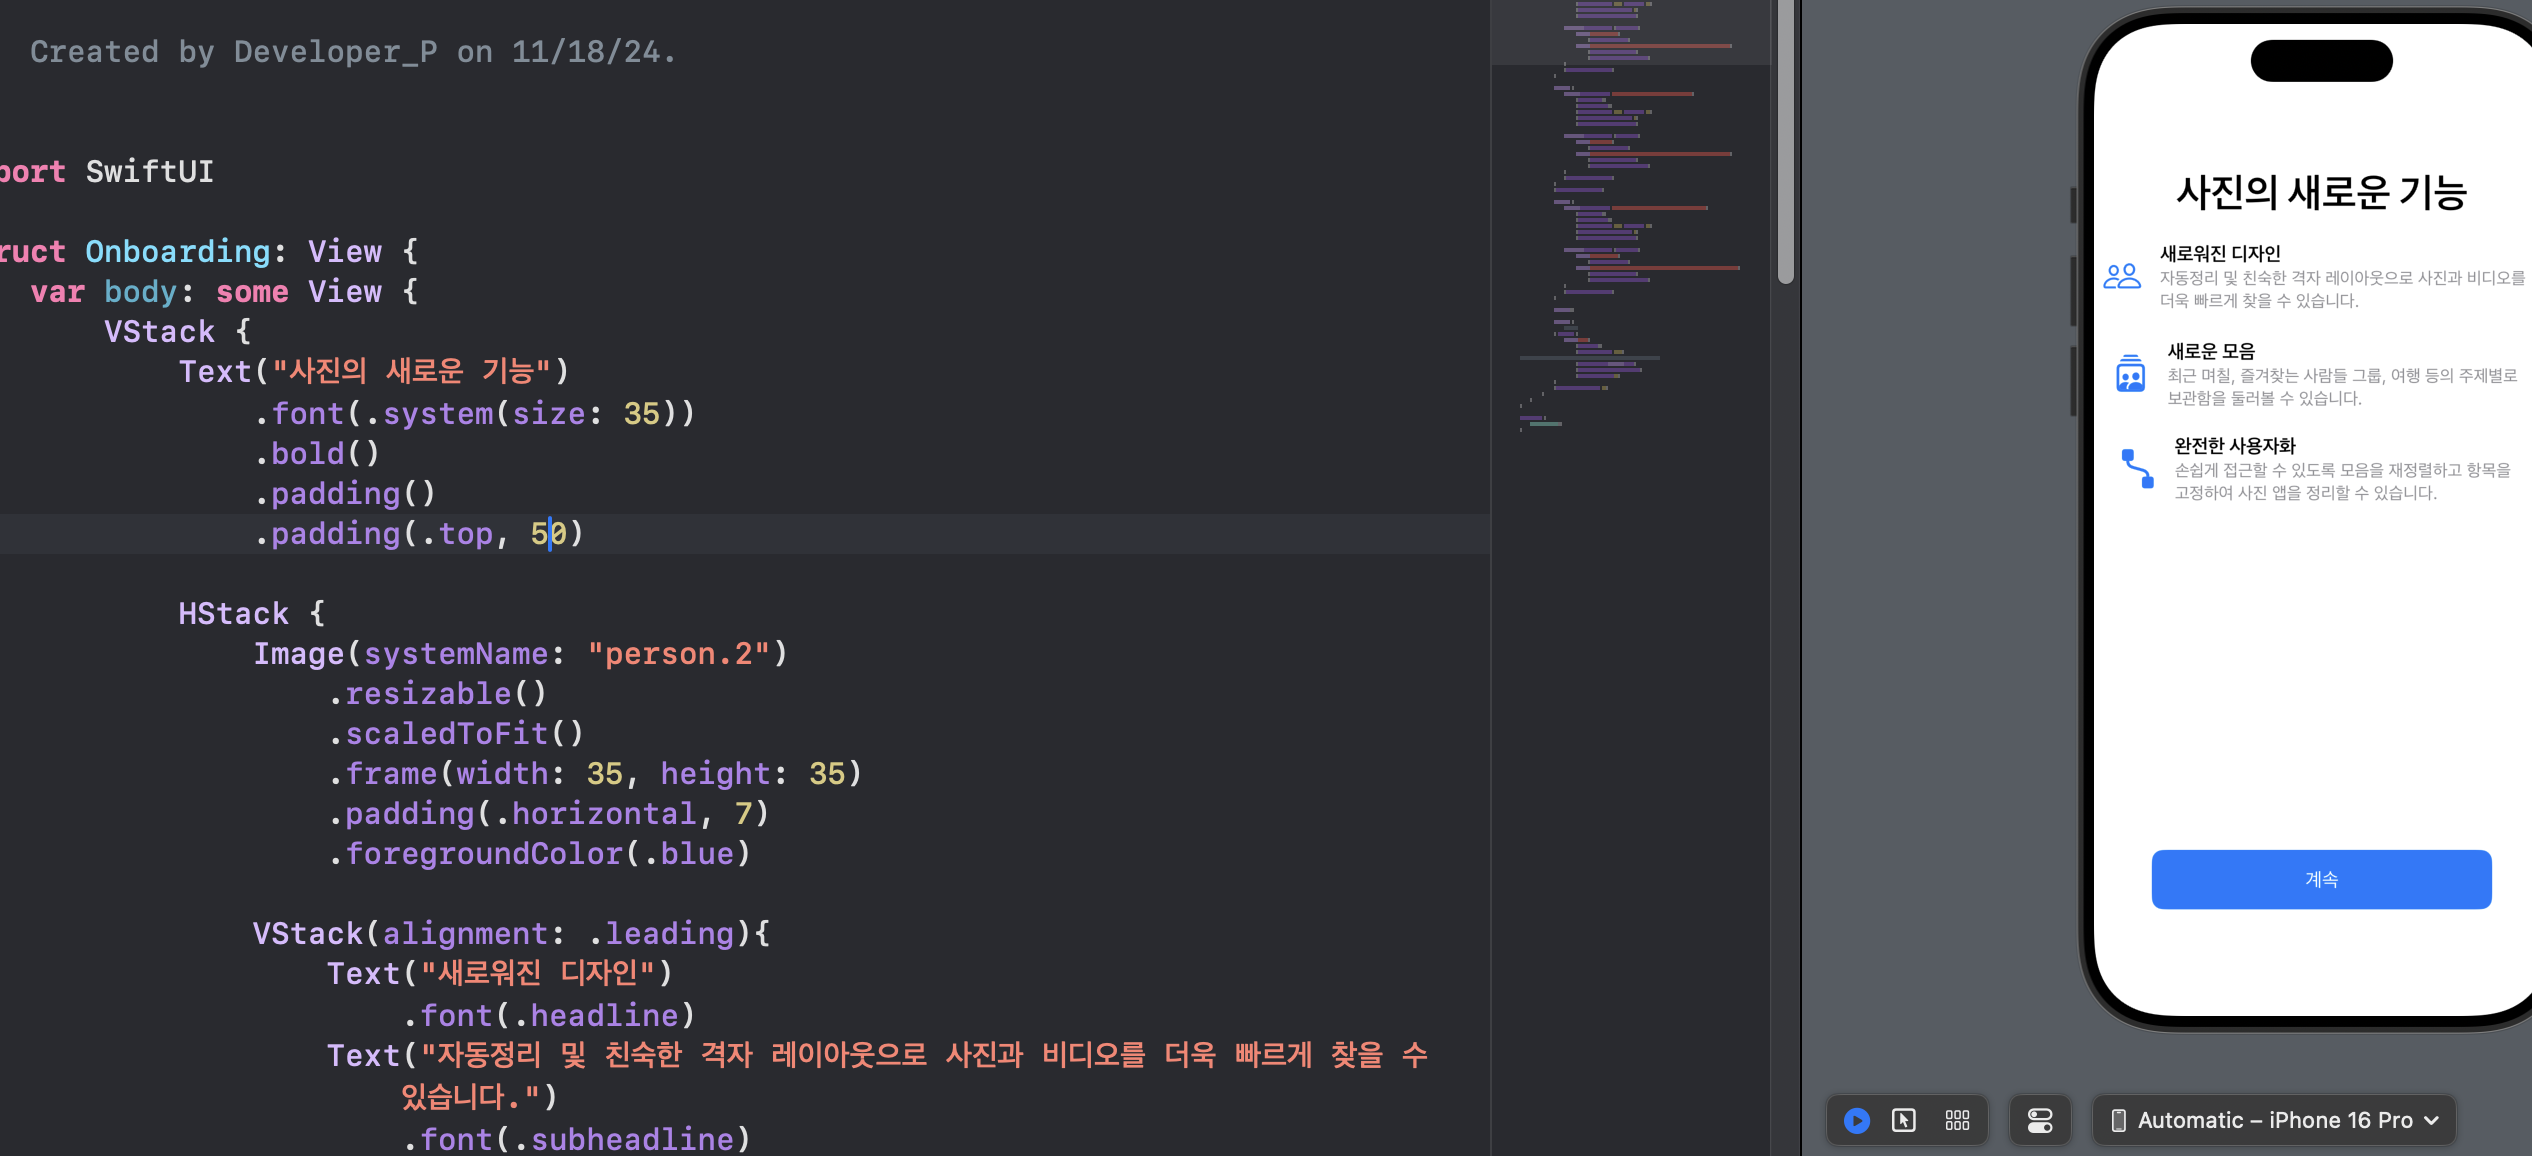This screenshot has height=1156, width=2532.
Task: Select the 사진의 새로운 기능 title in preview
Action: coord(2321,192)
